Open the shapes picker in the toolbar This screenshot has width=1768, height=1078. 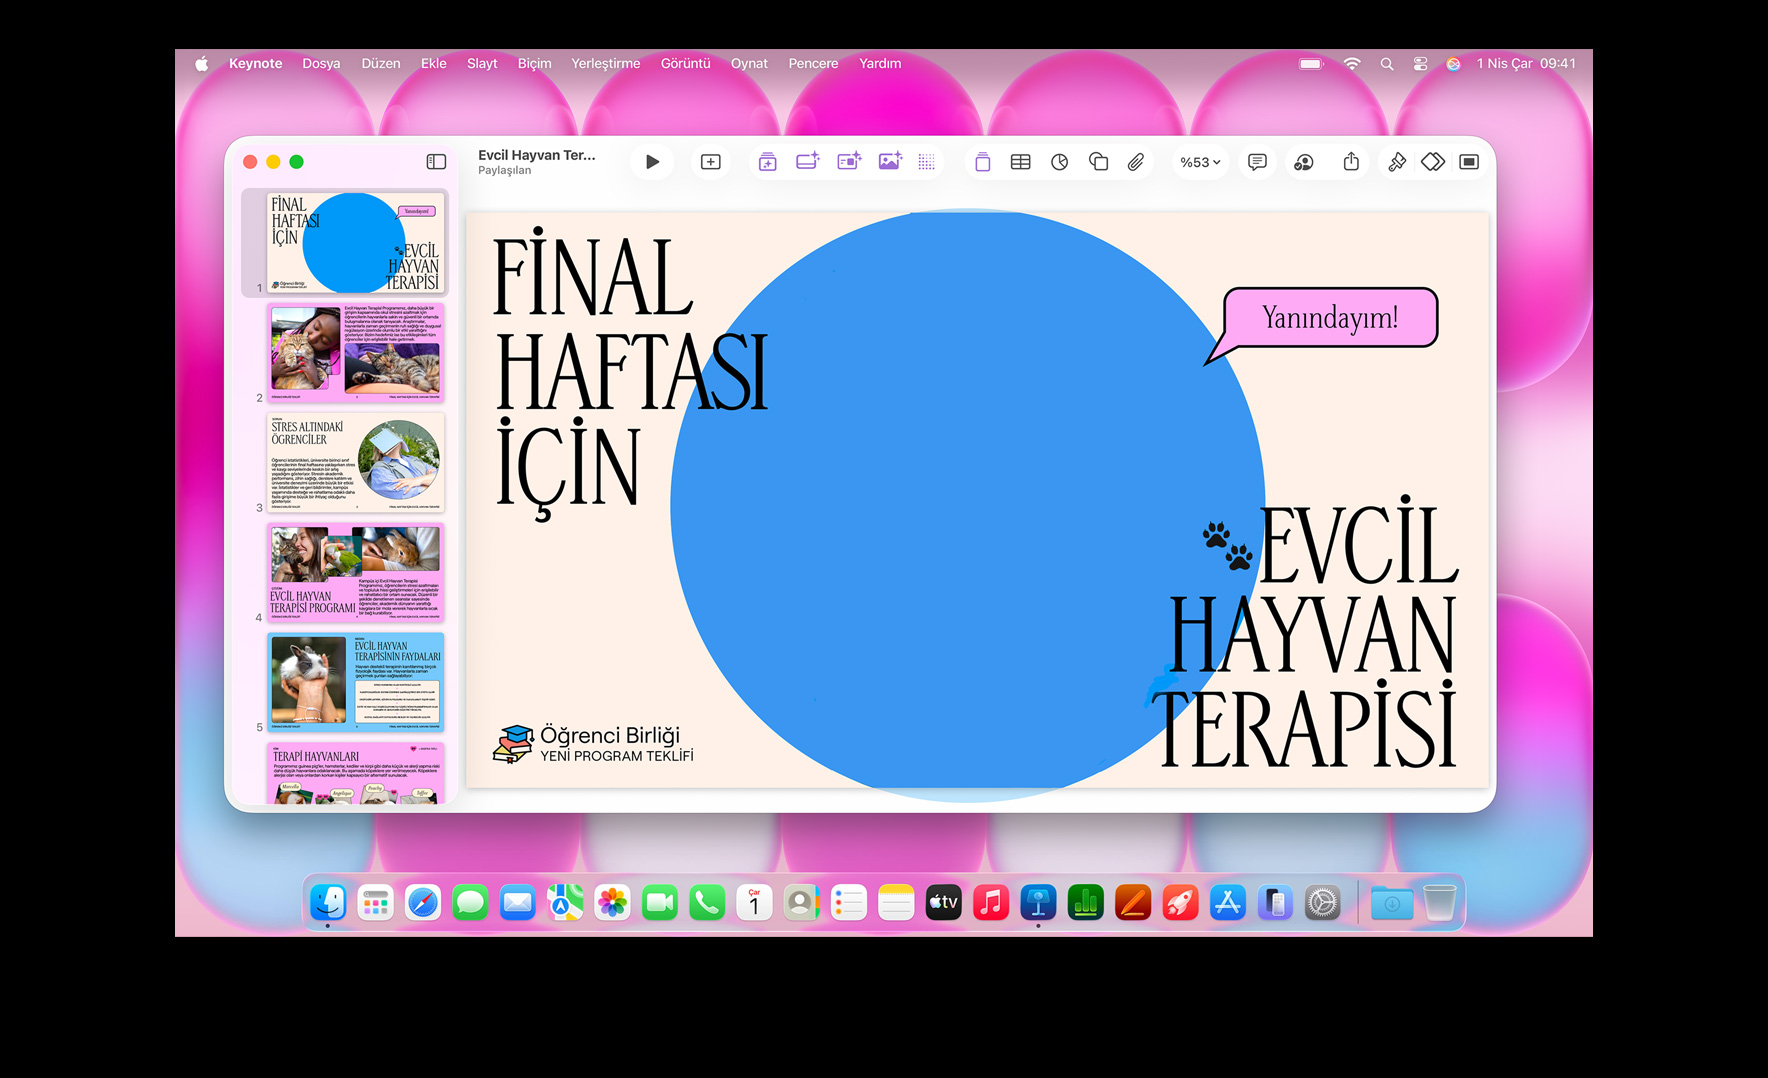point(1098,162)
